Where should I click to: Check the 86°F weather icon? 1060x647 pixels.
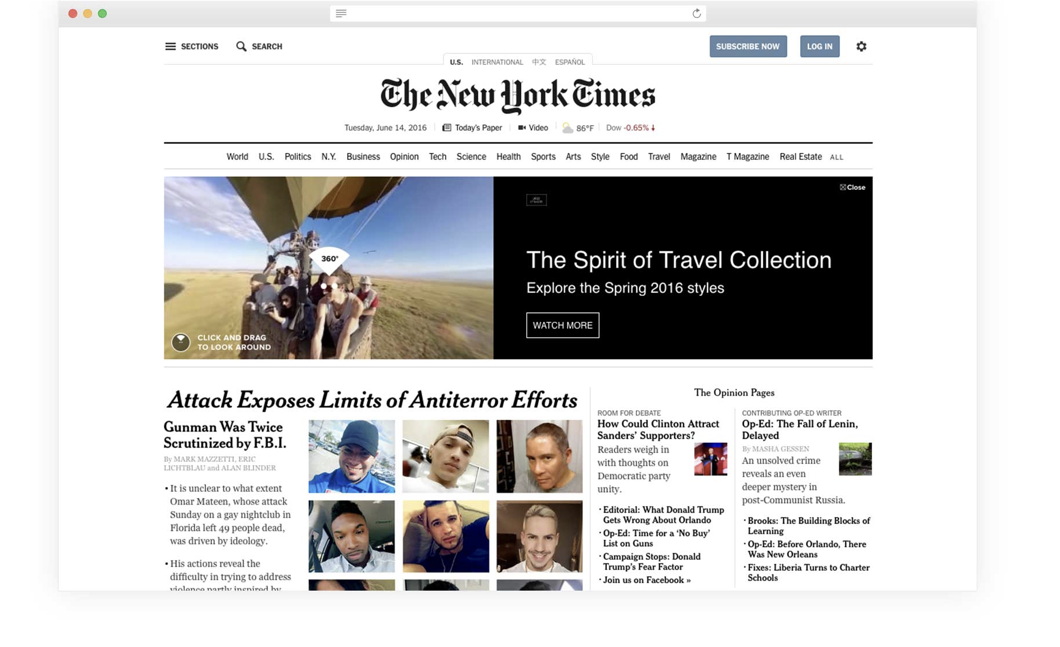click(567, 128)
